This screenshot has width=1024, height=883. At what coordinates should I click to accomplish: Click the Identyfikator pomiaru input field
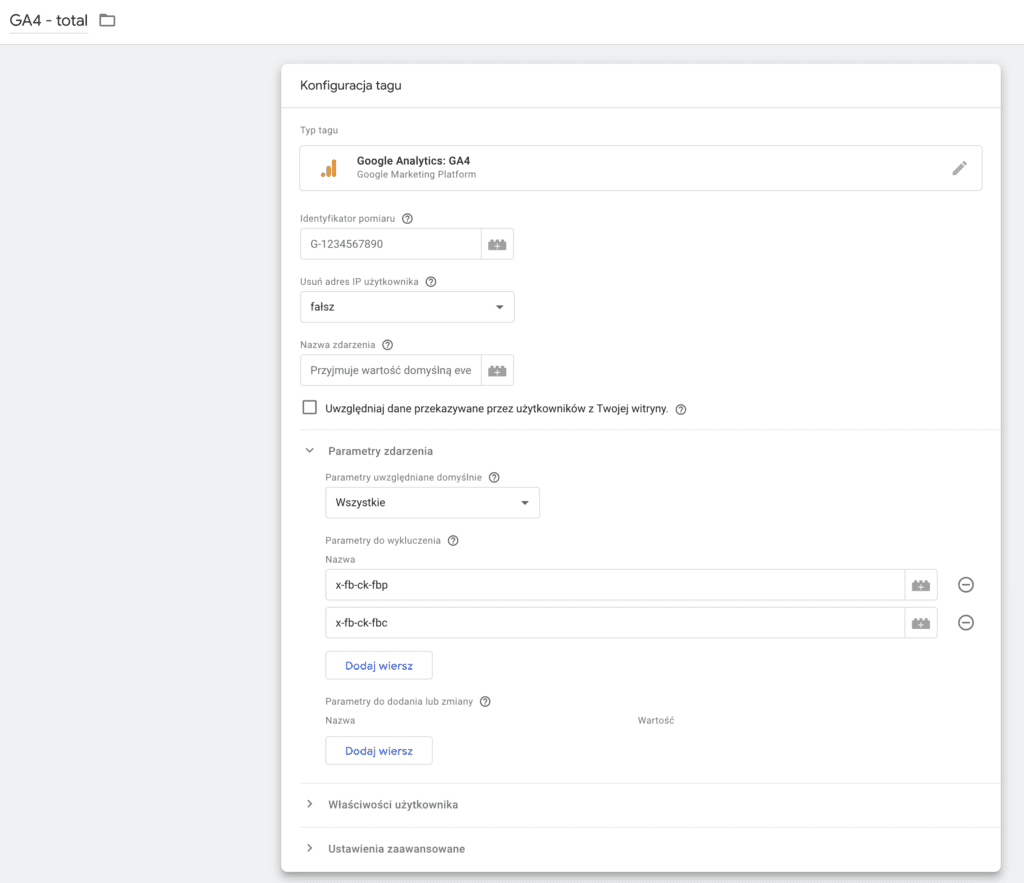coord(391,244)
